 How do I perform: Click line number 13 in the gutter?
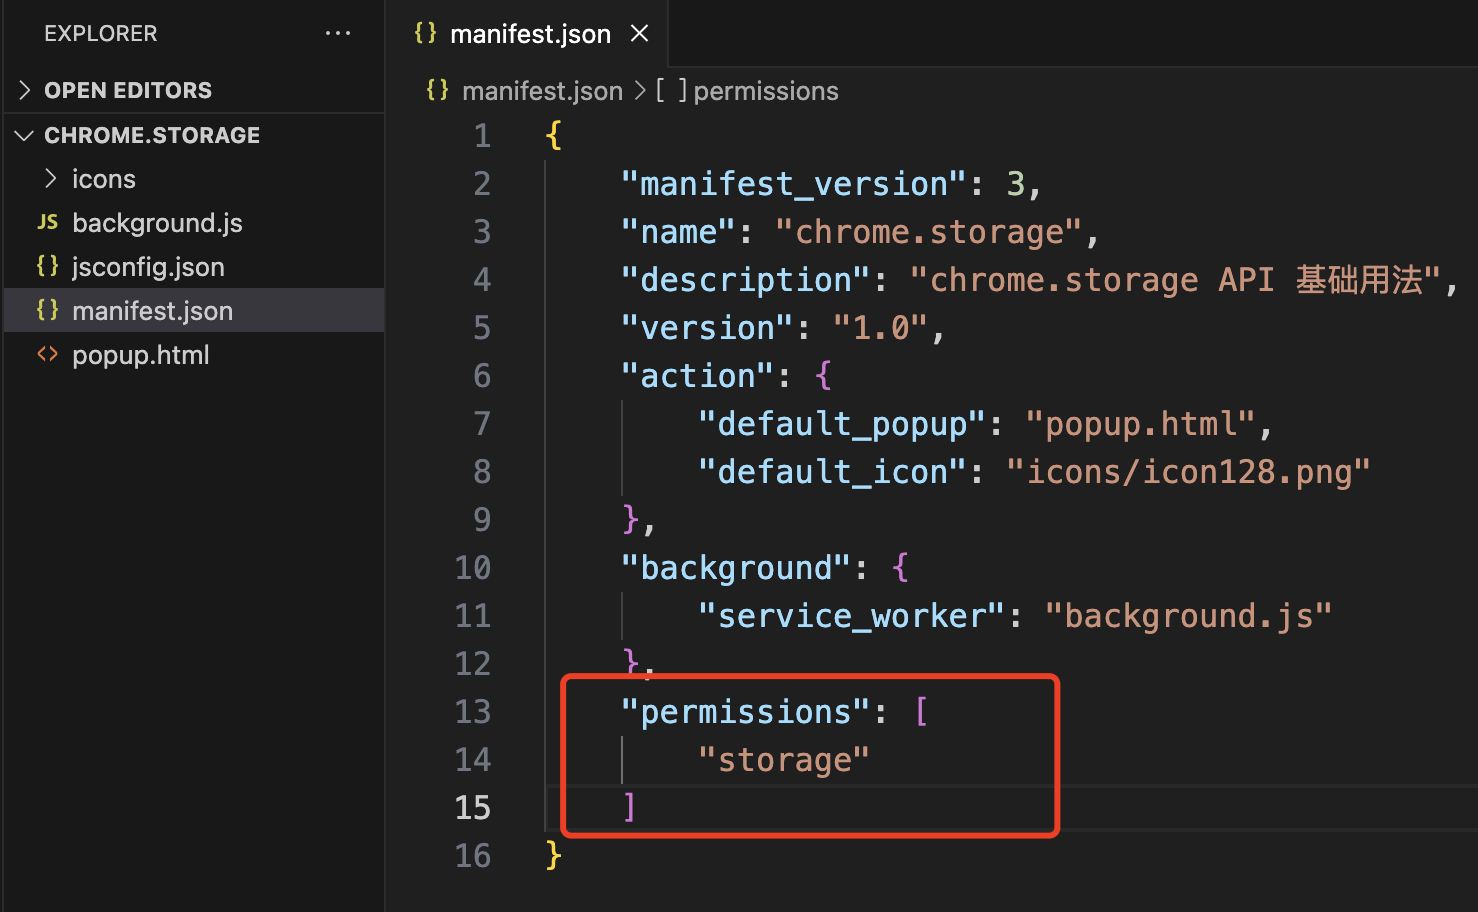coord(473,711)
